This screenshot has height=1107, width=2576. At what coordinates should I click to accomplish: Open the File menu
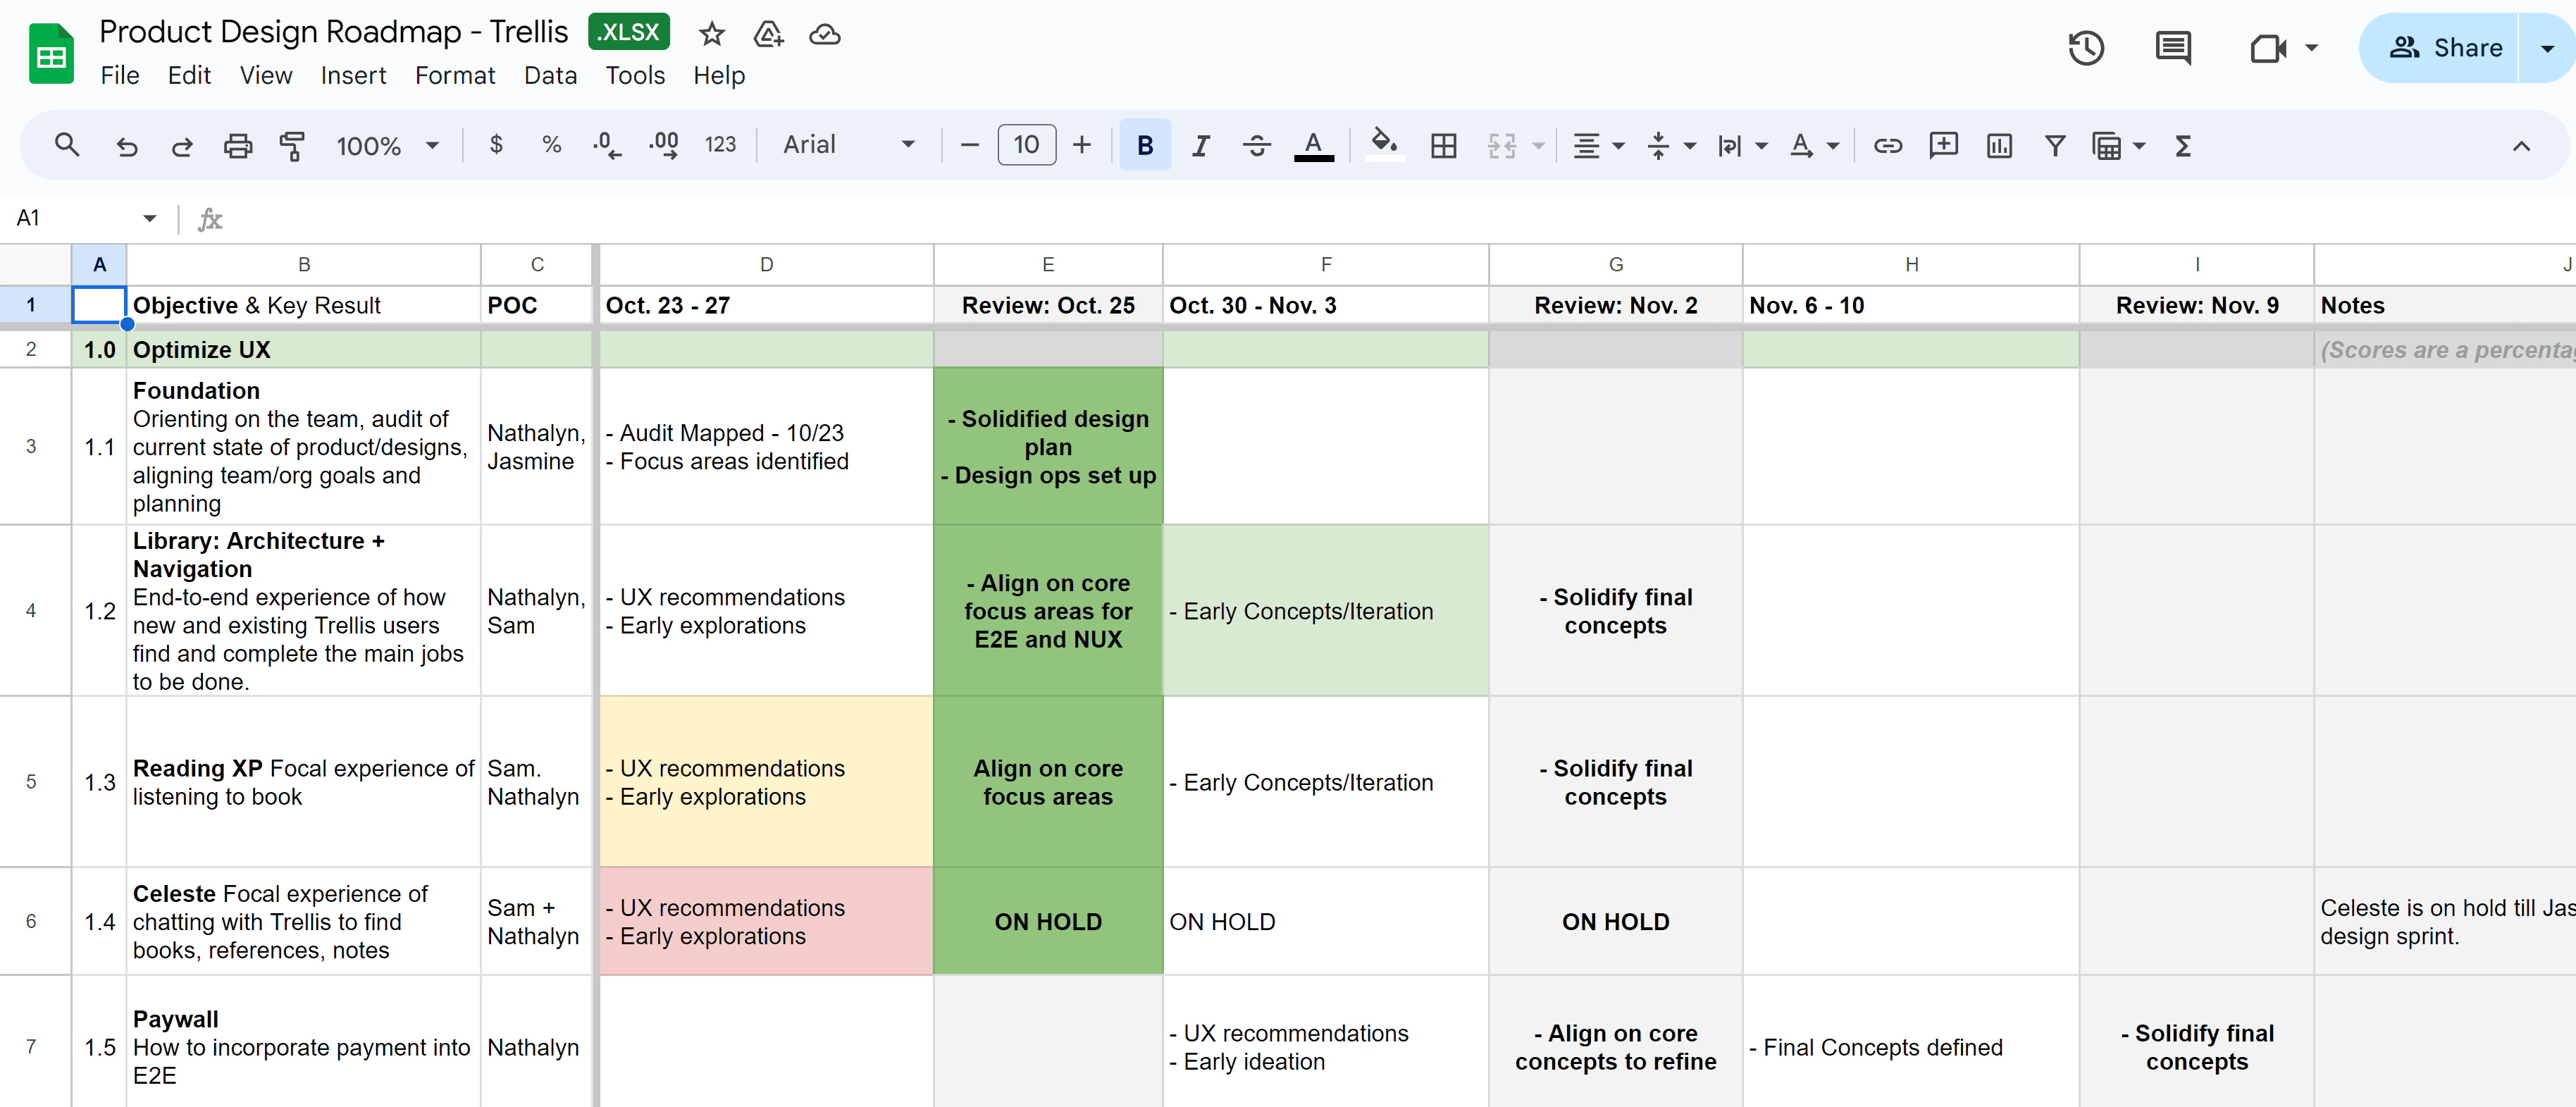click(120, 76)
